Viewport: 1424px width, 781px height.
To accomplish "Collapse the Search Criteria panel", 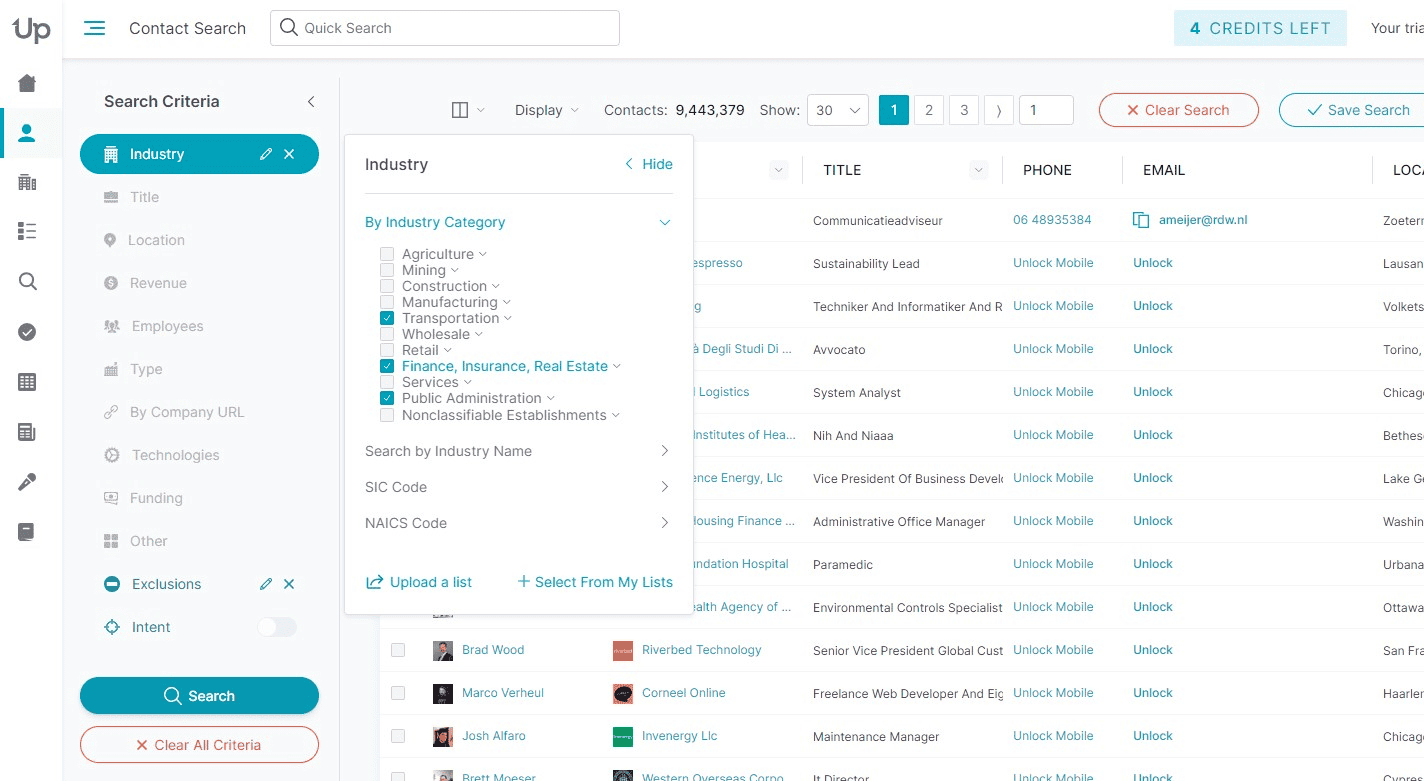I will click(x=311, y=102).
